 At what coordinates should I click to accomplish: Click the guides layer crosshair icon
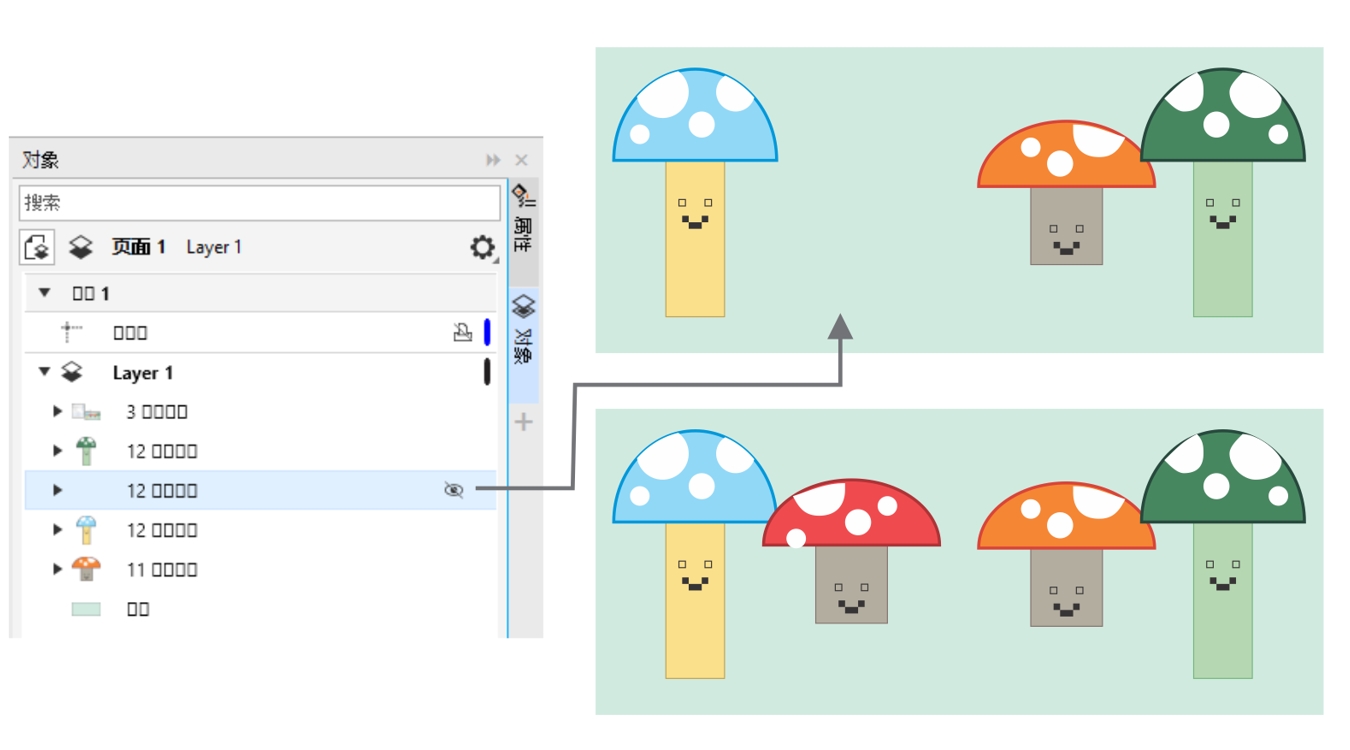(x=71, y=333)
